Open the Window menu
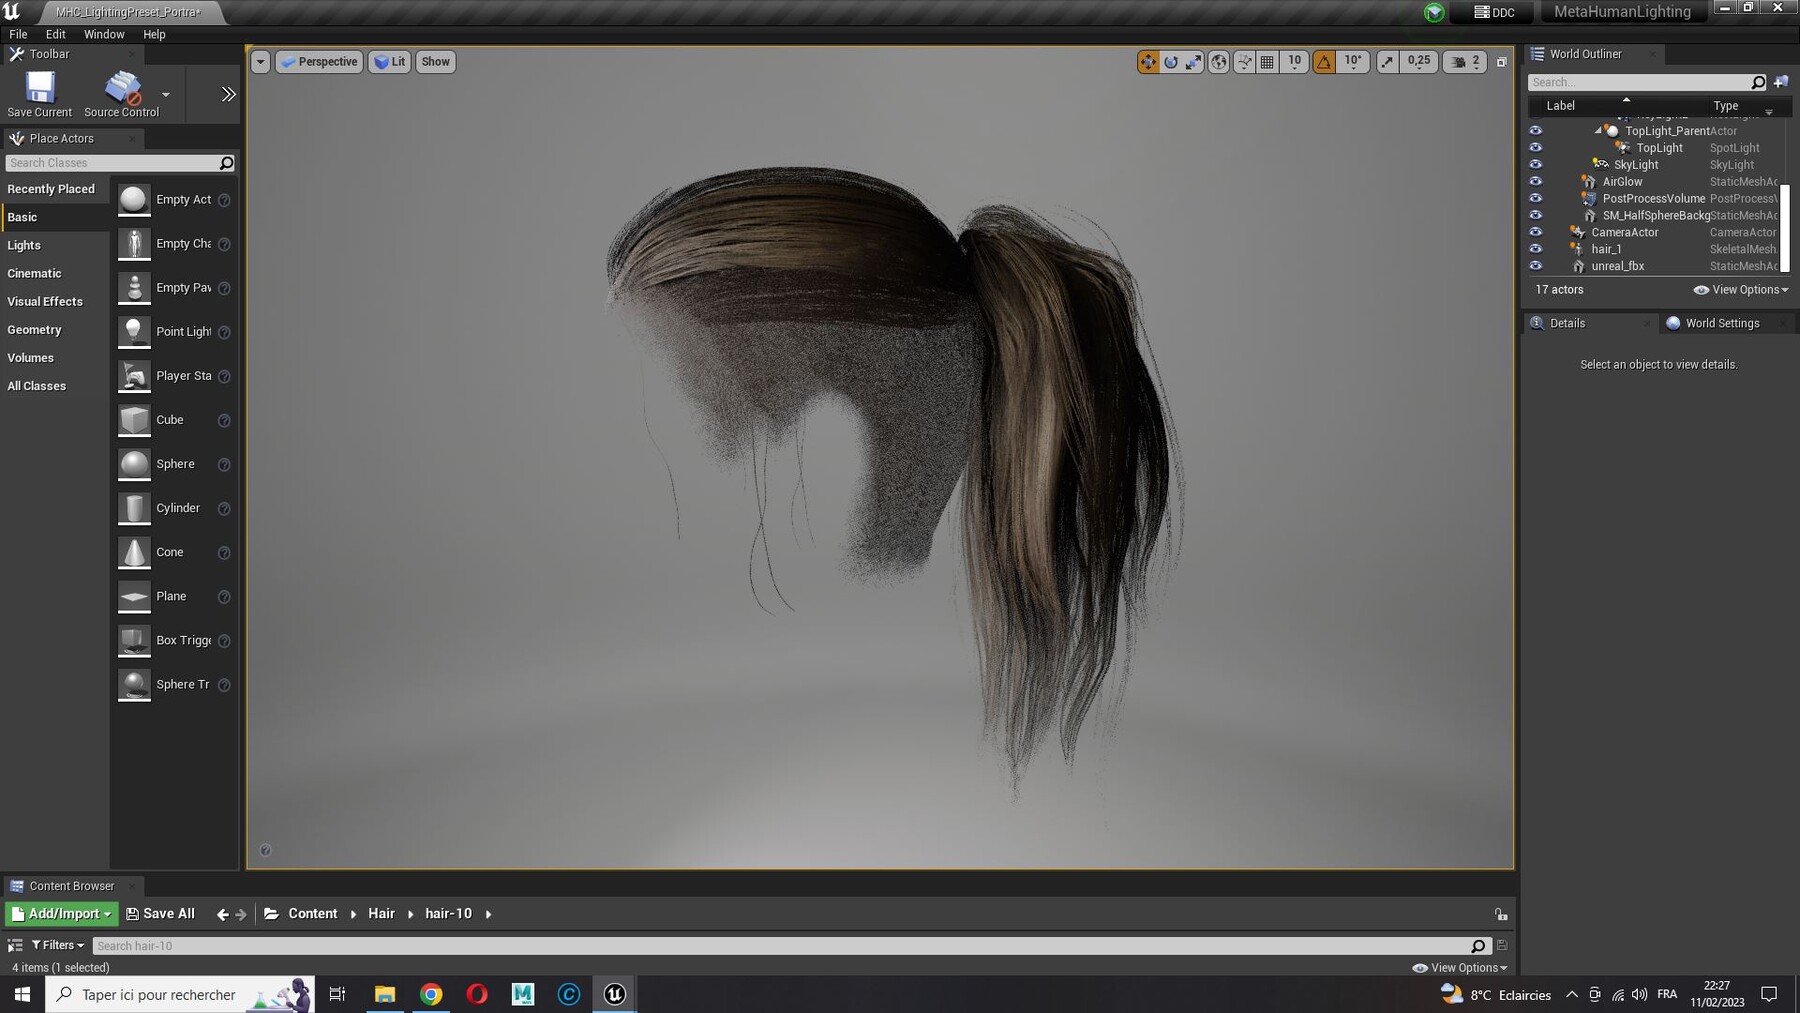This screenshot has width=1800, height=1013. [104, 34]
